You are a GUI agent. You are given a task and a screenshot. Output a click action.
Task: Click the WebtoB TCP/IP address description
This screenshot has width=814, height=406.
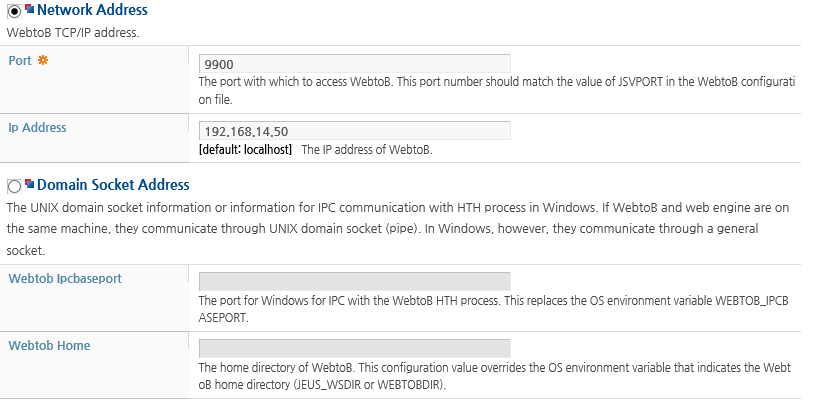pos(73,33)
